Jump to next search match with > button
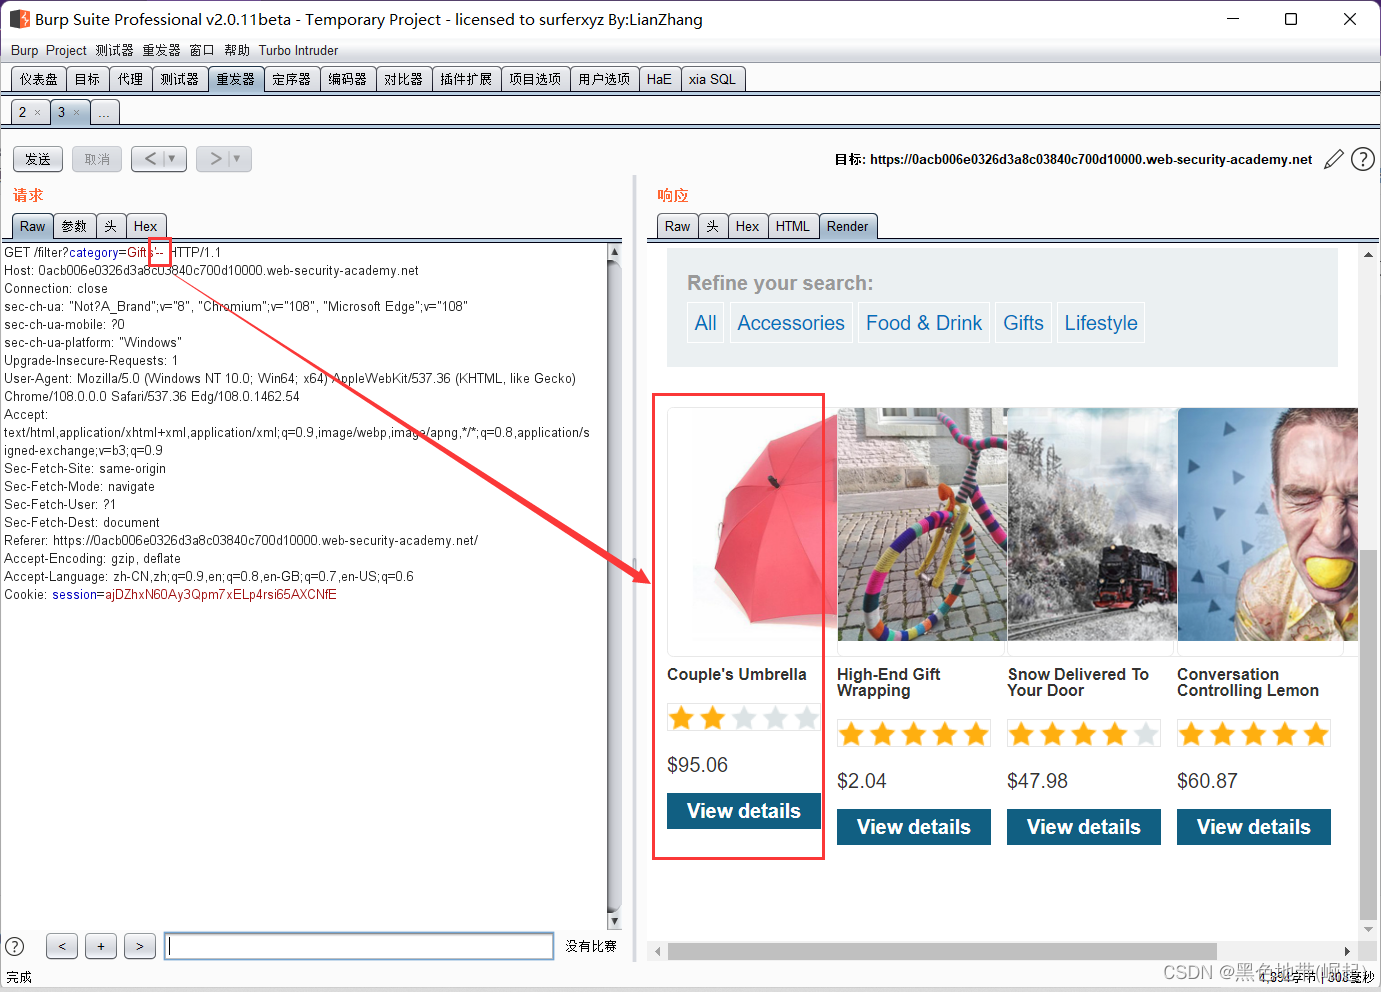This screenshot has width=1381, height=992. pos(140,946)
